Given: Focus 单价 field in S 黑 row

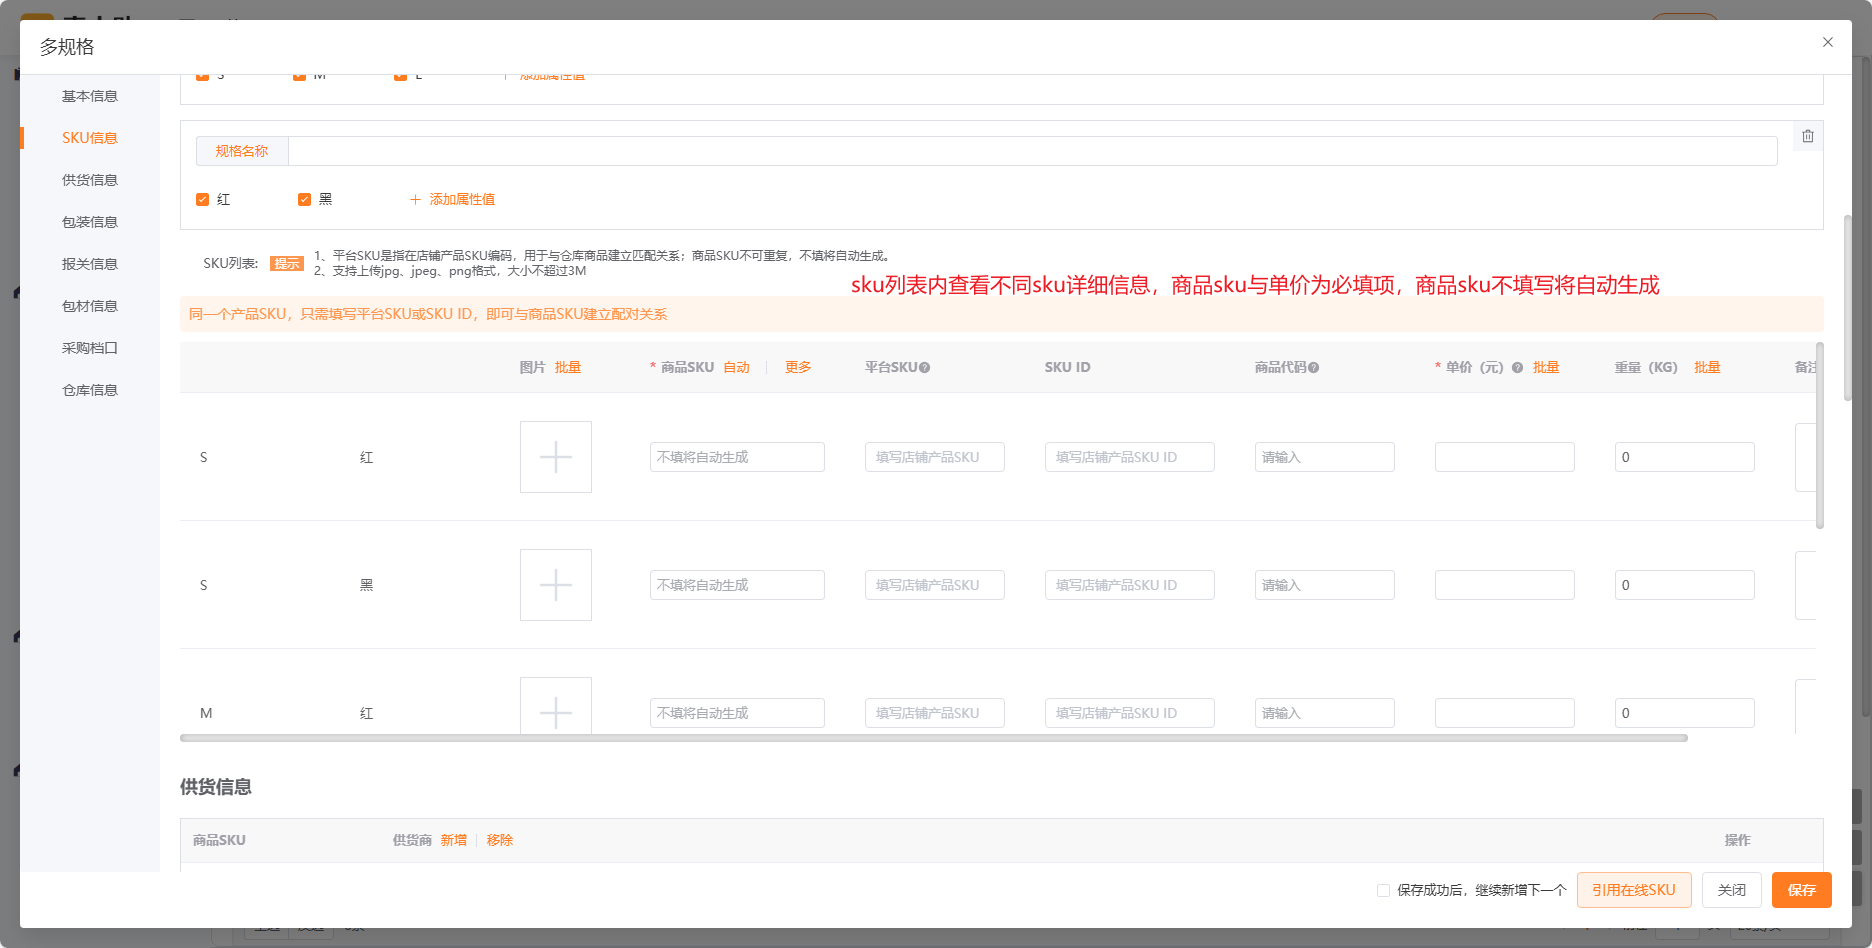Looking at the screenshot, I should [x=1505, y=585].
